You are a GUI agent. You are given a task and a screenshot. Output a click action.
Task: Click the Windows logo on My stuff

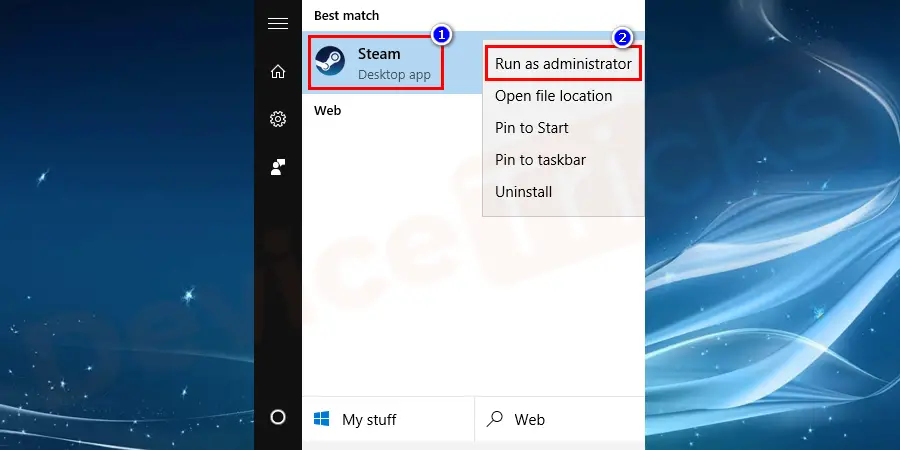(x=321, y=420)
